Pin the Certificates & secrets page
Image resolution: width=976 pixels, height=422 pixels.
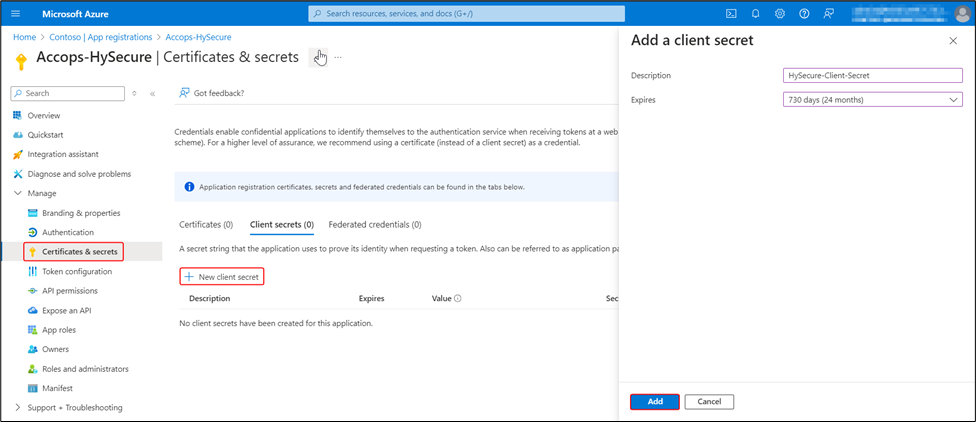pyautogui.click(x=318, y=57)
